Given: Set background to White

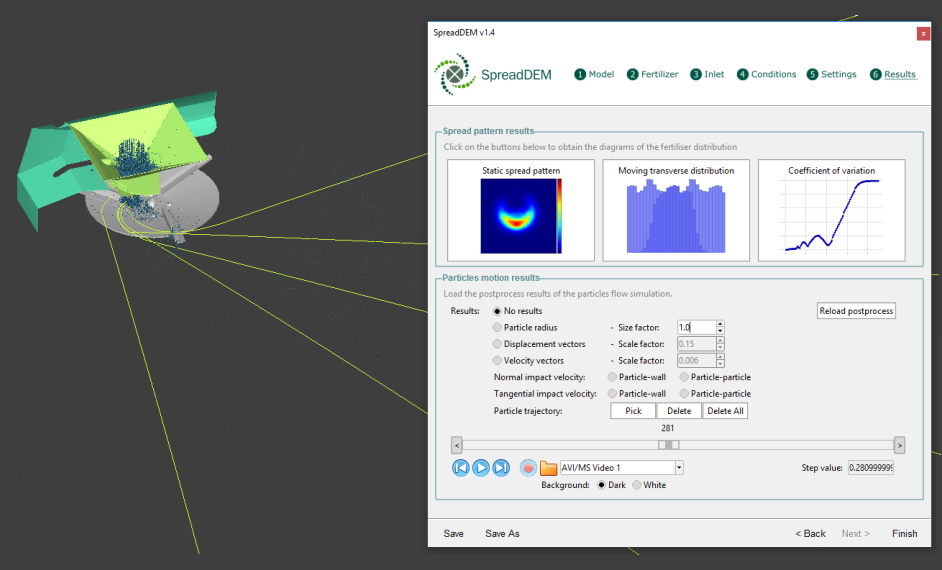Looking at the screenshot, I should 636,485.
